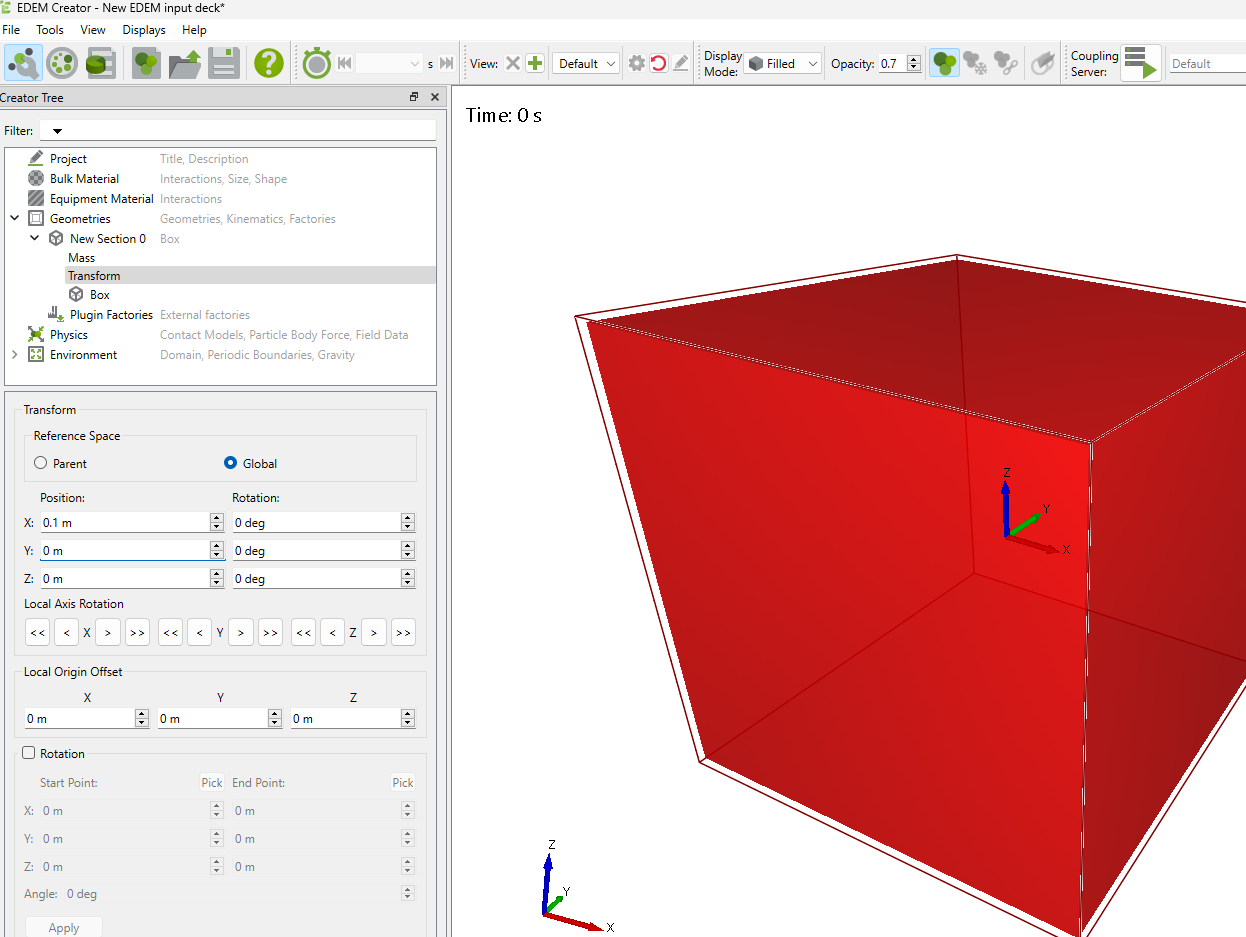The image size is (1246, 937).
Task: Select Plugin Factories in the tree
Action: pyautogui.click(x=111, y=315)
